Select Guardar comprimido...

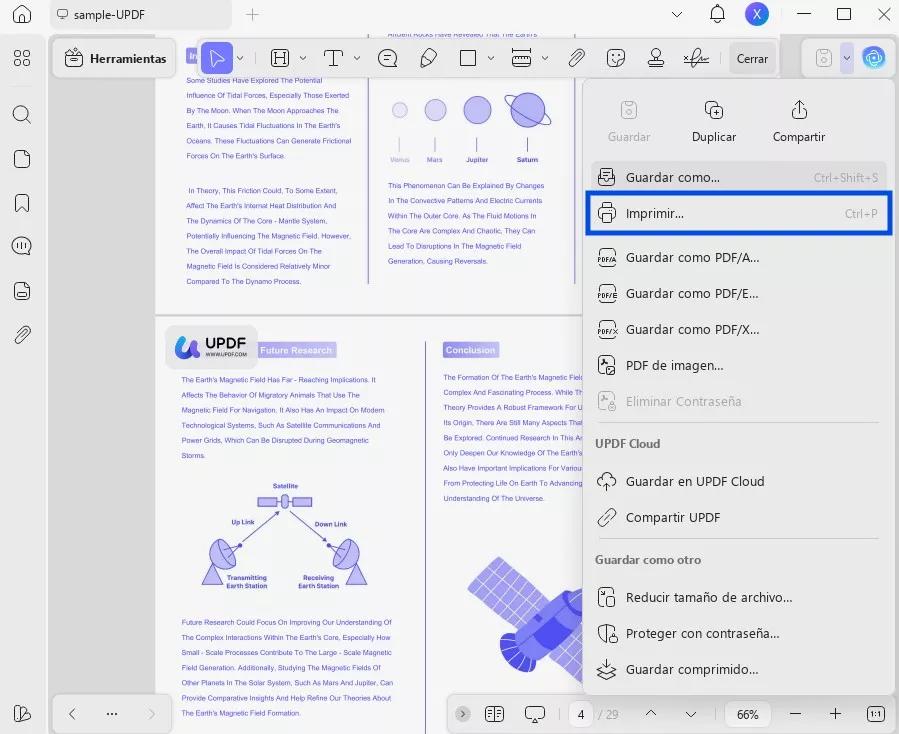tap(737, 670)
